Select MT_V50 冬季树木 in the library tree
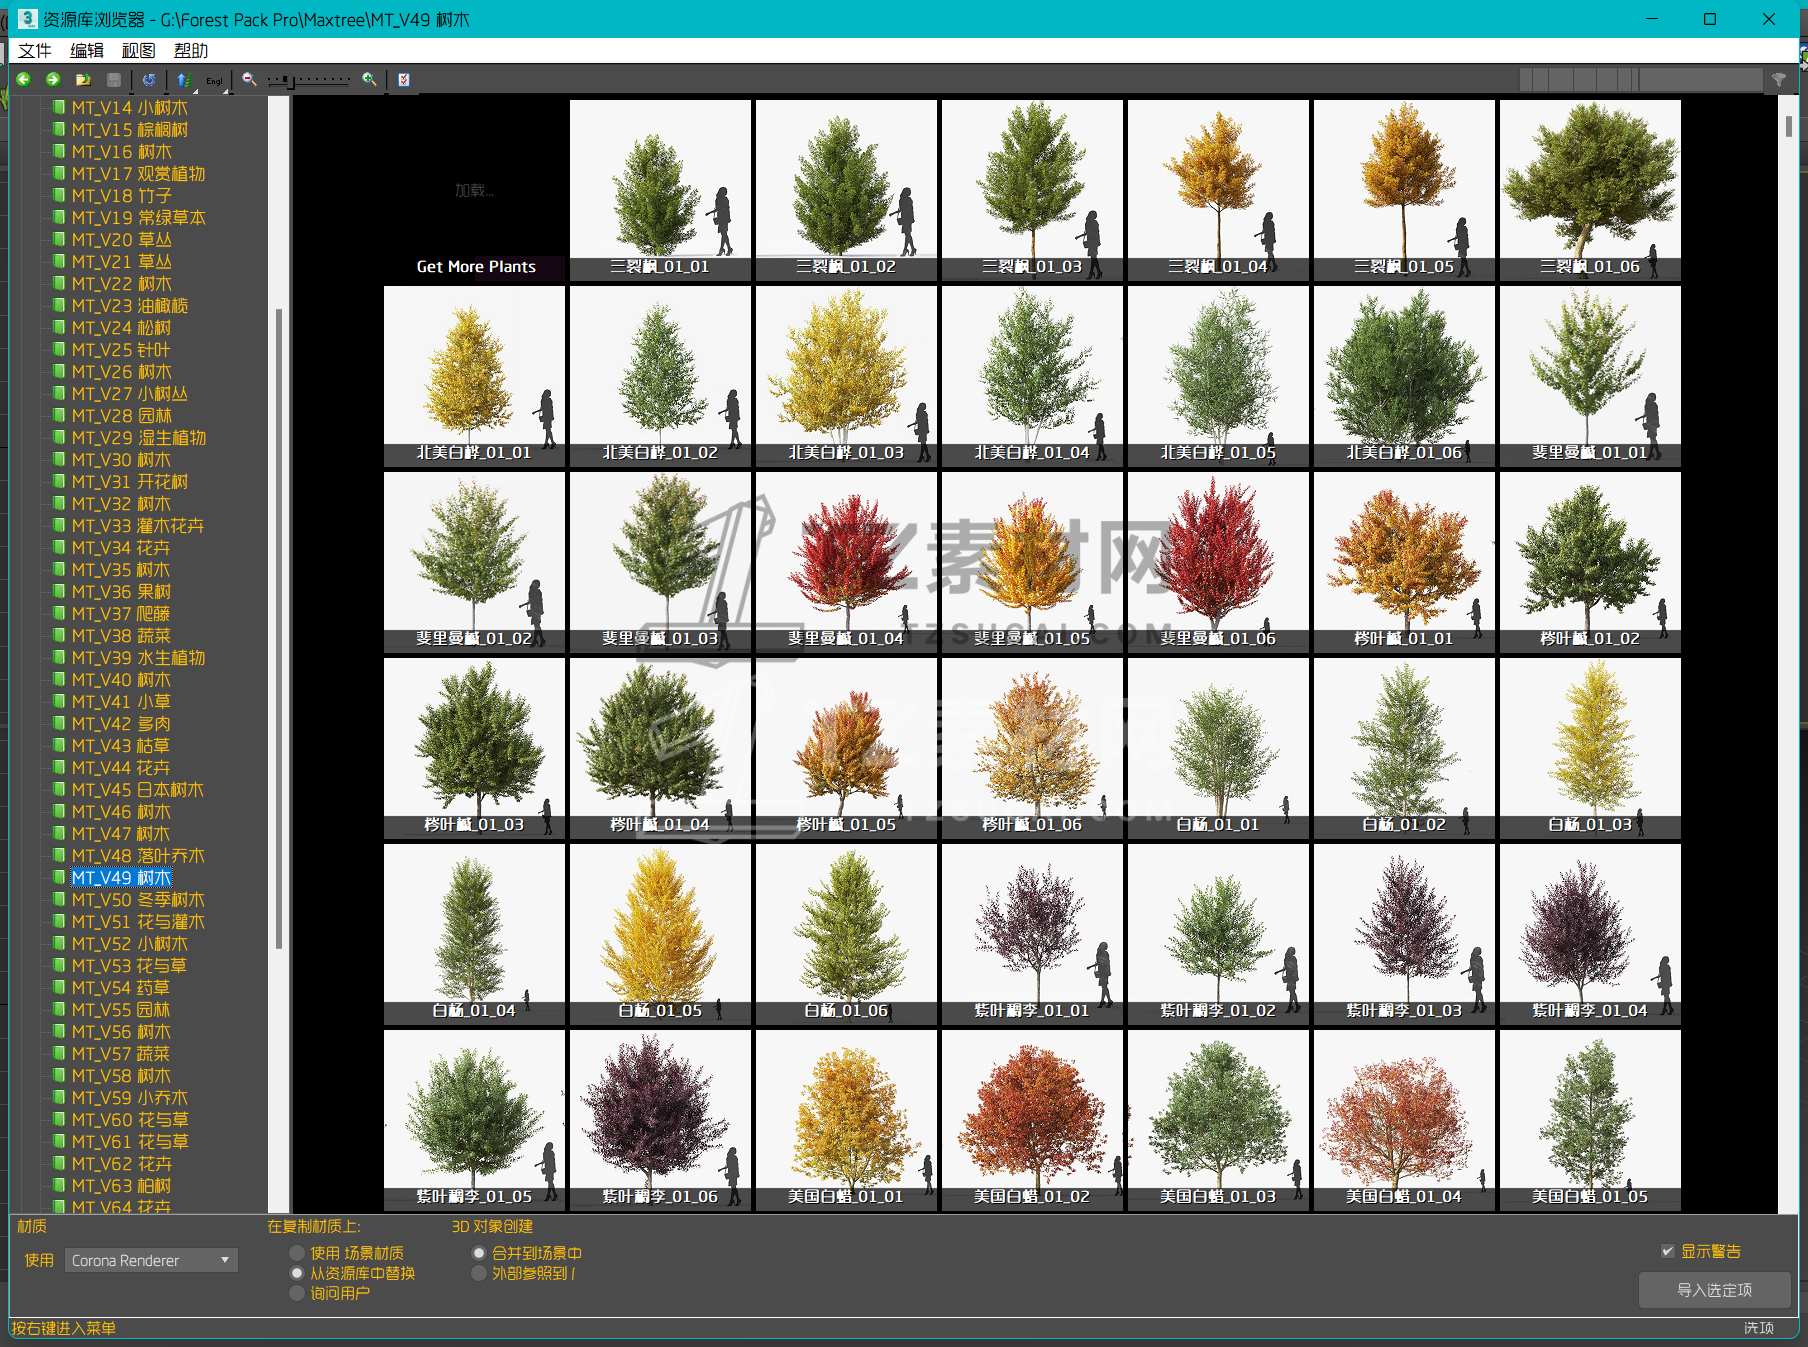This screenshot has height=1347, width=1808. click(x=138, y=900)
